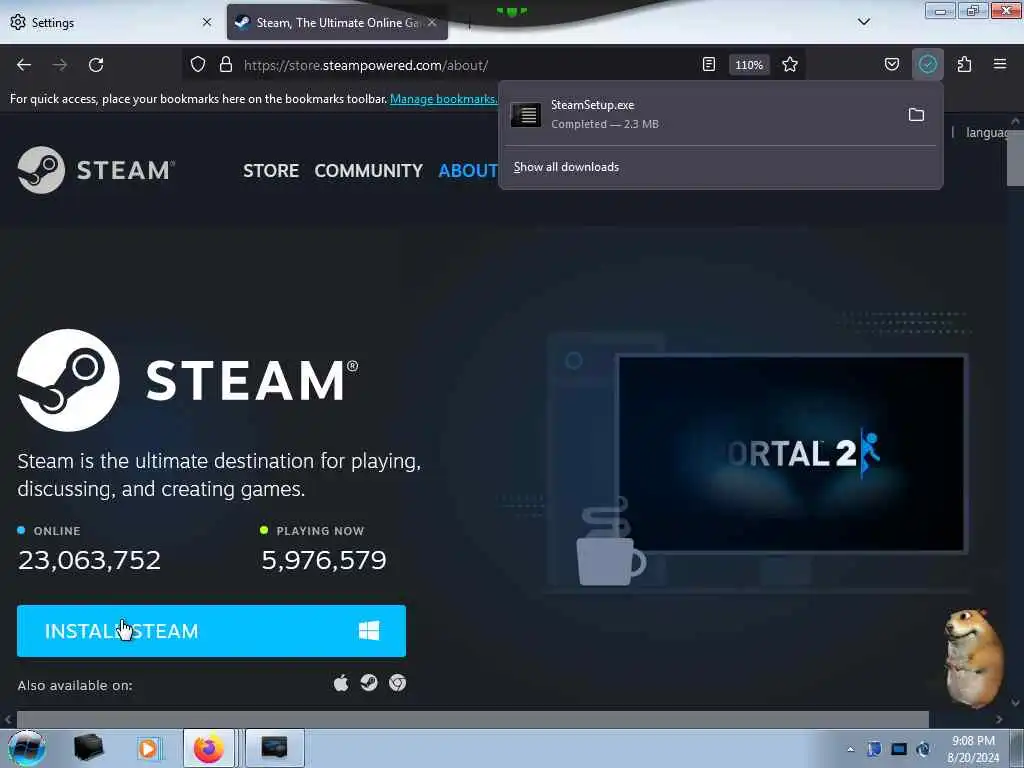Click the forward navigation arrow
Screen dimensions: 1024x768
[60, 65]
